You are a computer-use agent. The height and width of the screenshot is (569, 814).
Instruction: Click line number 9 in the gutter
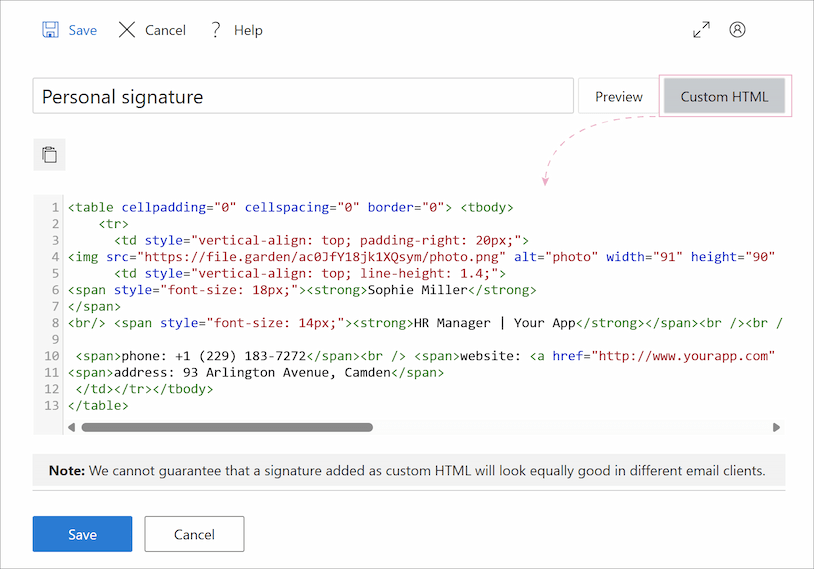click(x=55, y=340)
